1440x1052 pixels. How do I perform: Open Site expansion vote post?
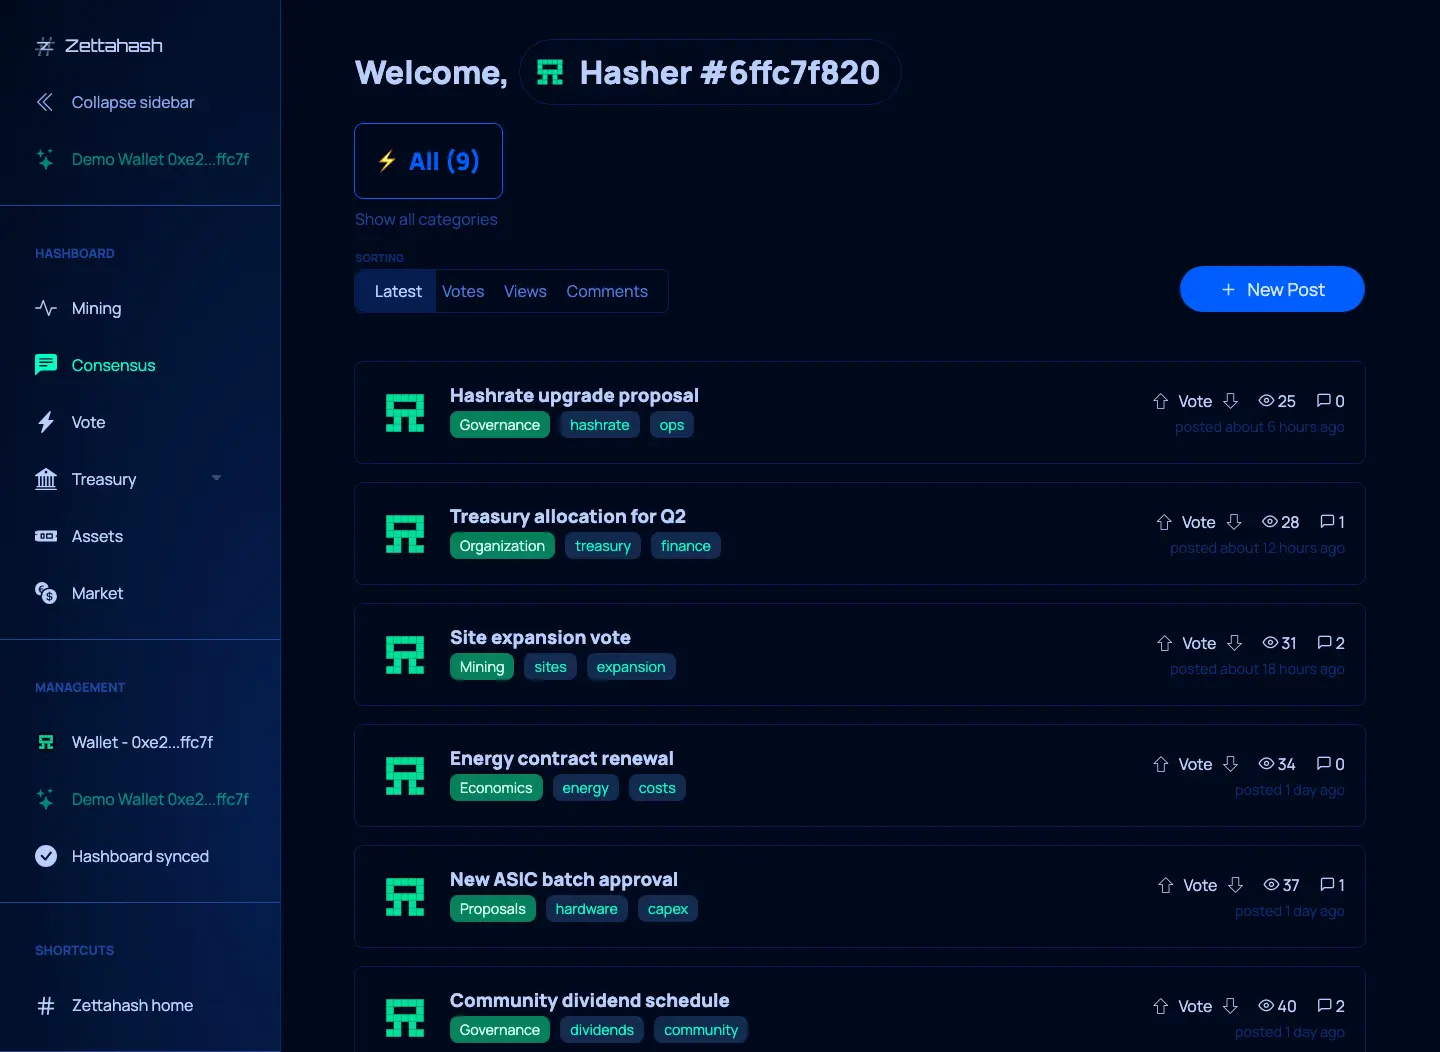coord(540,637)
